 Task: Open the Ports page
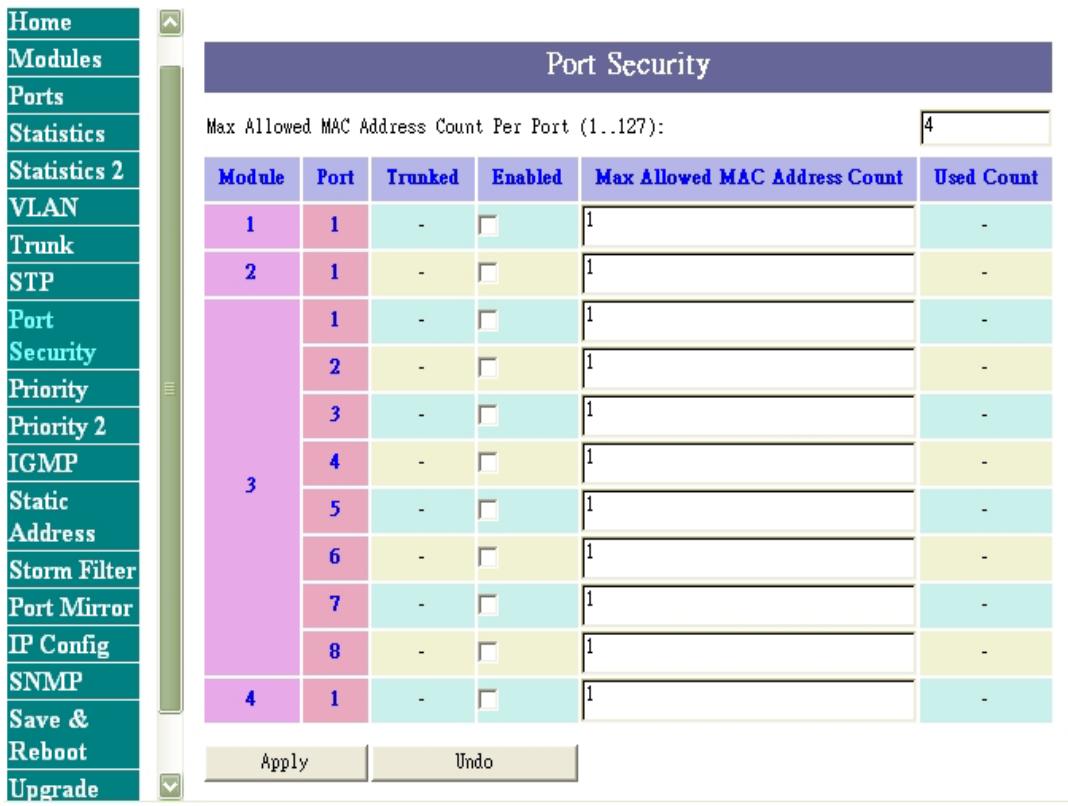[73, 96]
